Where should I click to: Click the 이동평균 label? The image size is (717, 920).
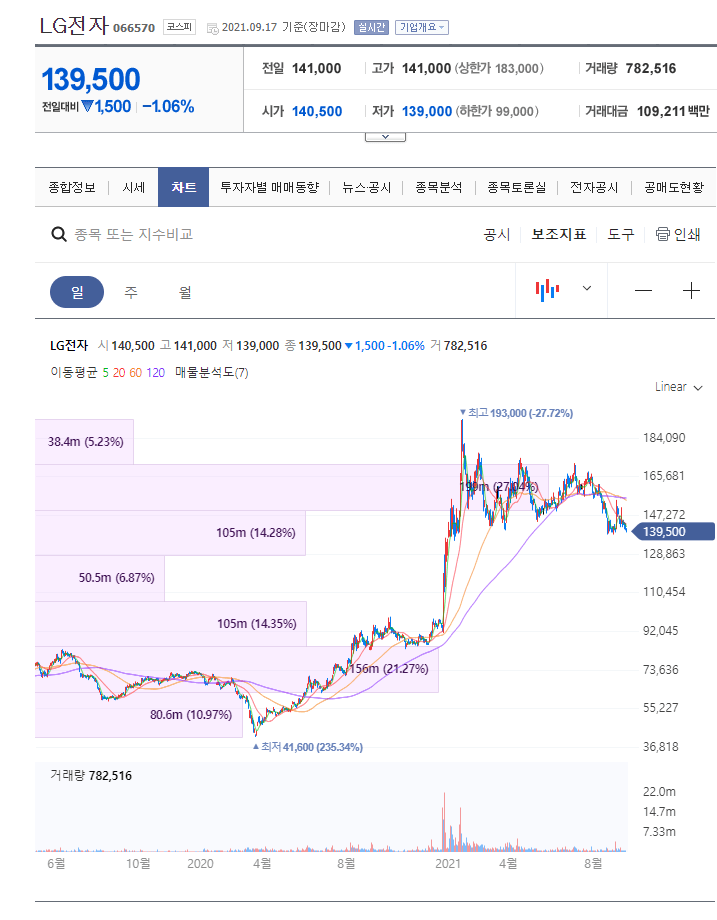pos(74,373)
